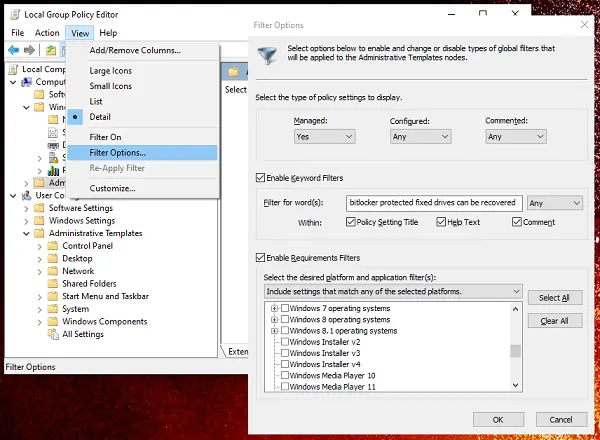Toggle Enable Requirements Filters checkbox
Image resolution: width=600 pixels, height=440 pixels.
tap(260, 257)
